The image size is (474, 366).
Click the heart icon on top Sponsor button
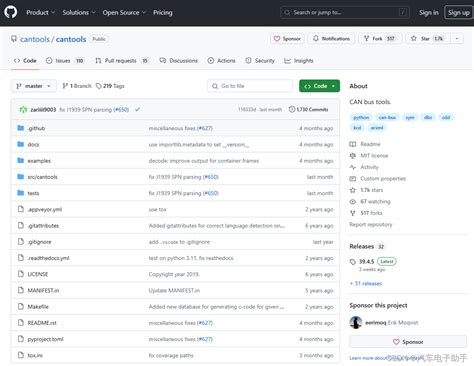point(277,39)
